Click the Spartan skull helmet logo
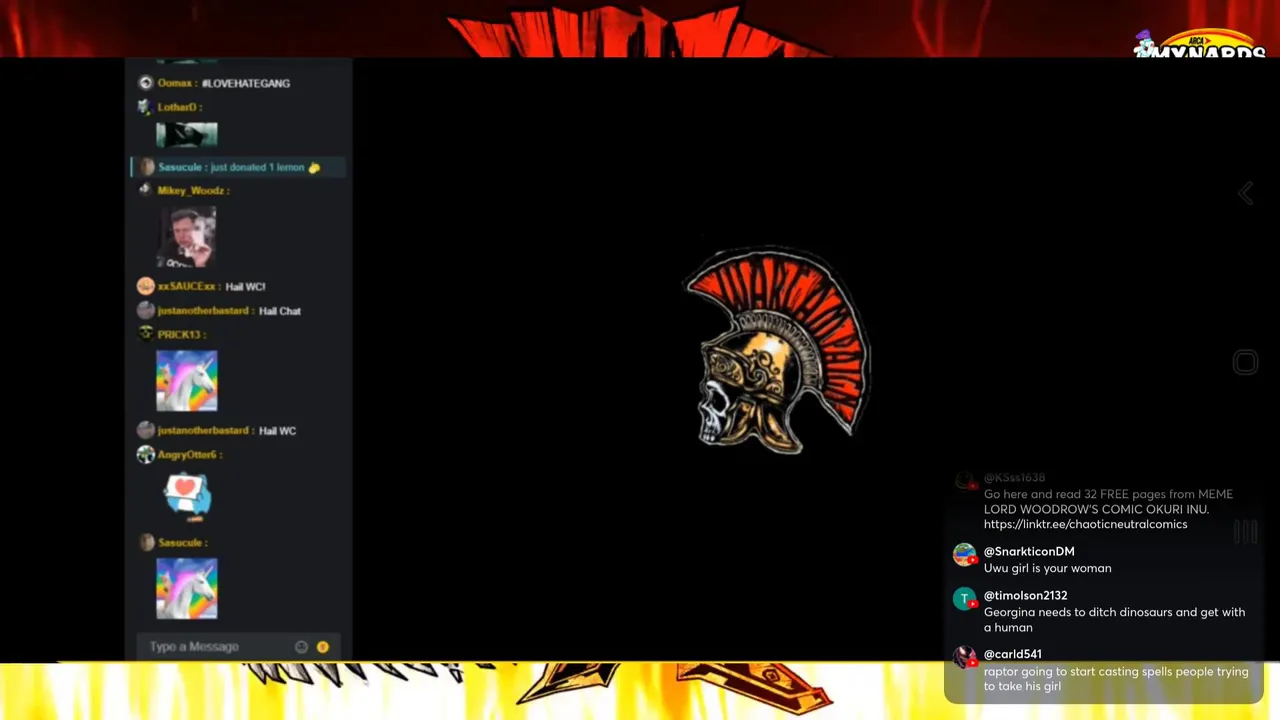Image resolution: width=1280 pixels, height=720 pixels. tap(777, 349)
